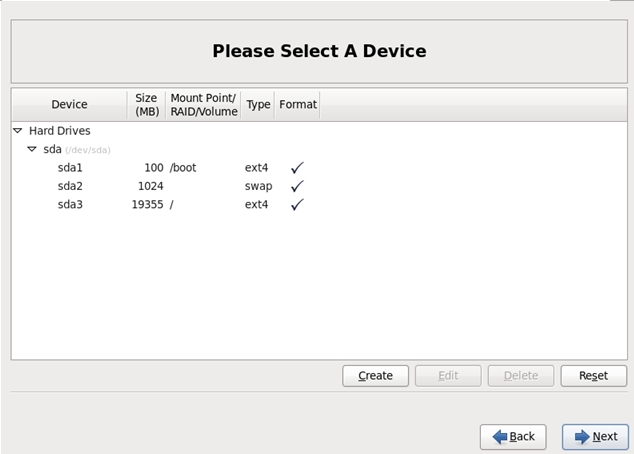Click the format checkmark for sda3
Screen dimensions: 634x454
(297, 205)
